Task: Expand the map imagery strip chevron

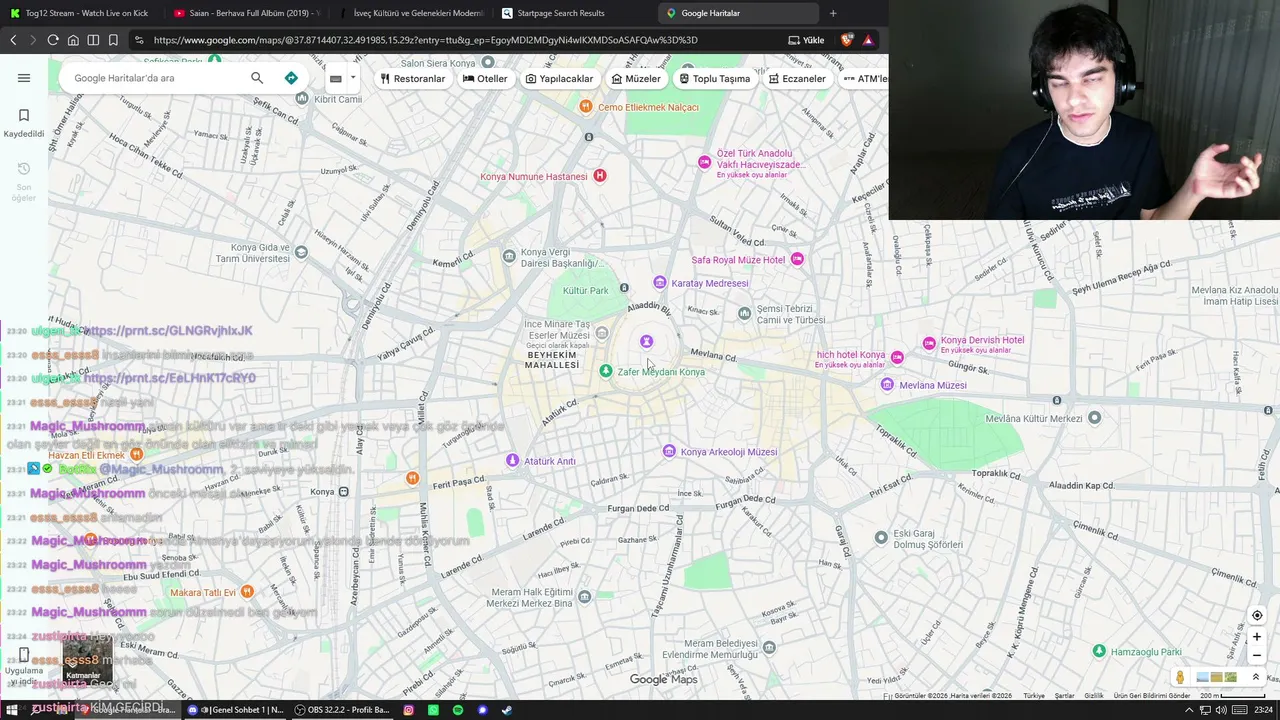Action: [x=1256, y=677]
